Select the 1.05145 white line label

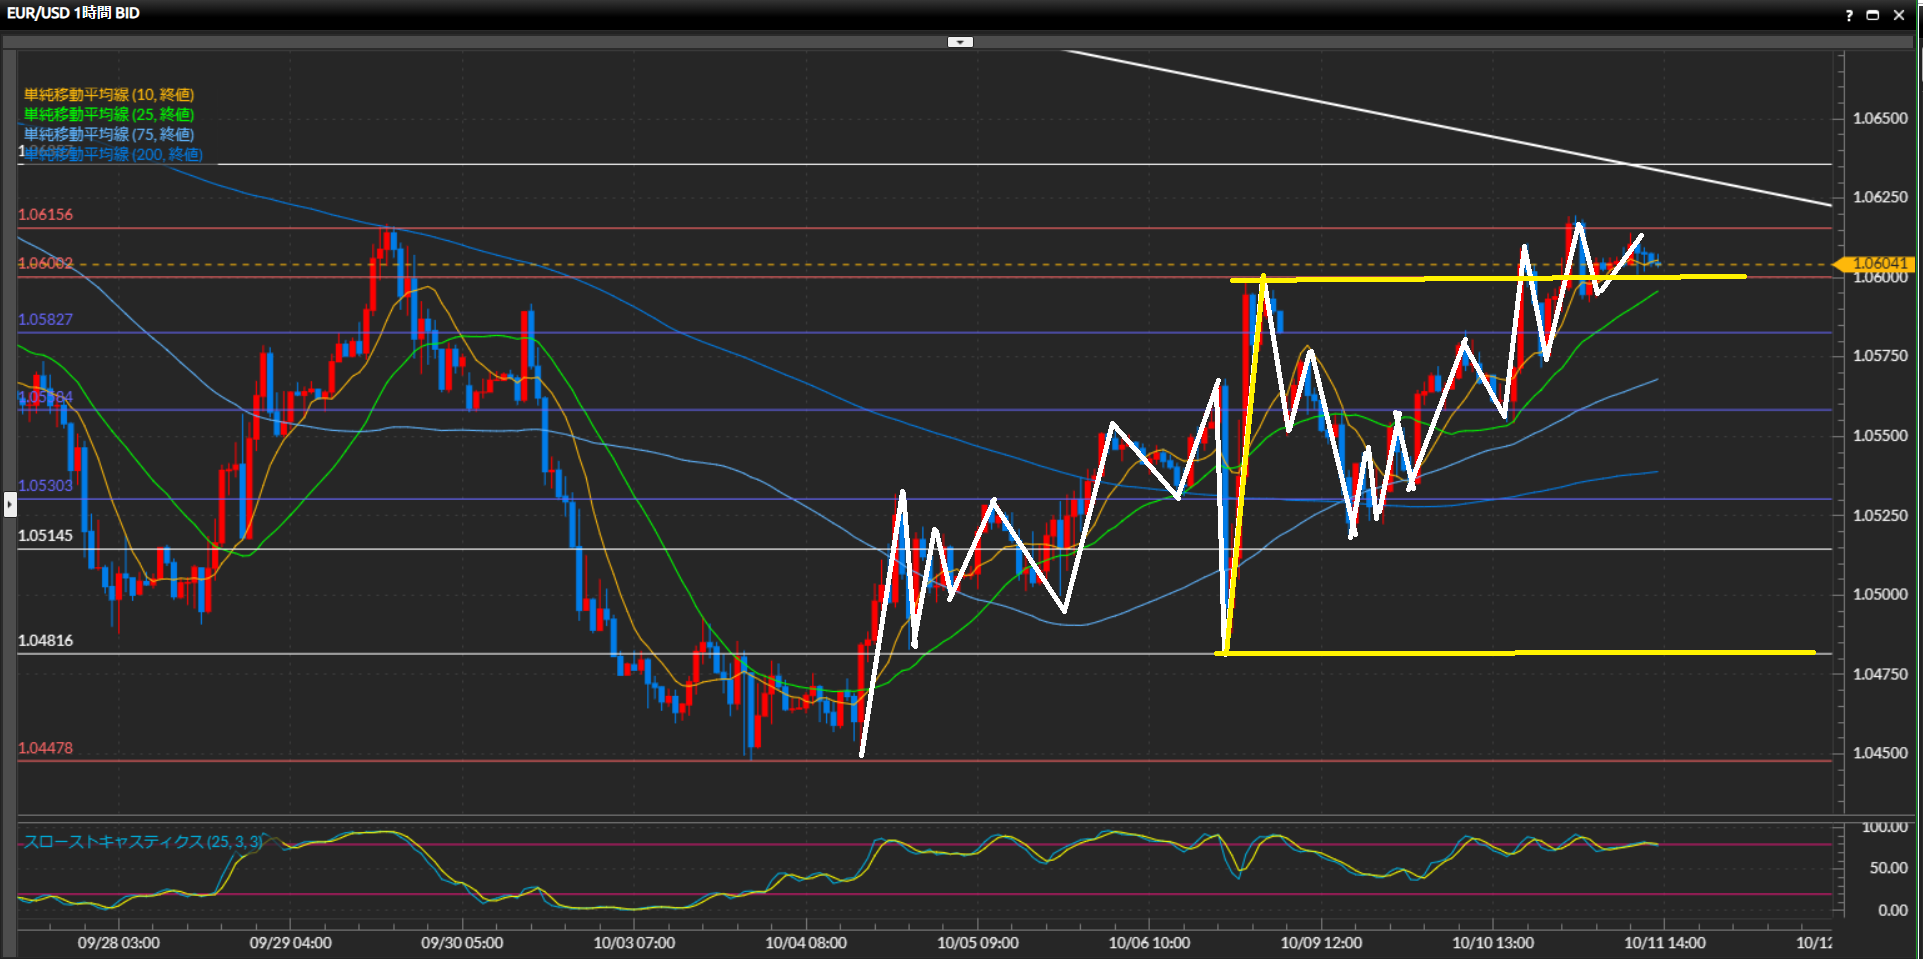point(46,536)
